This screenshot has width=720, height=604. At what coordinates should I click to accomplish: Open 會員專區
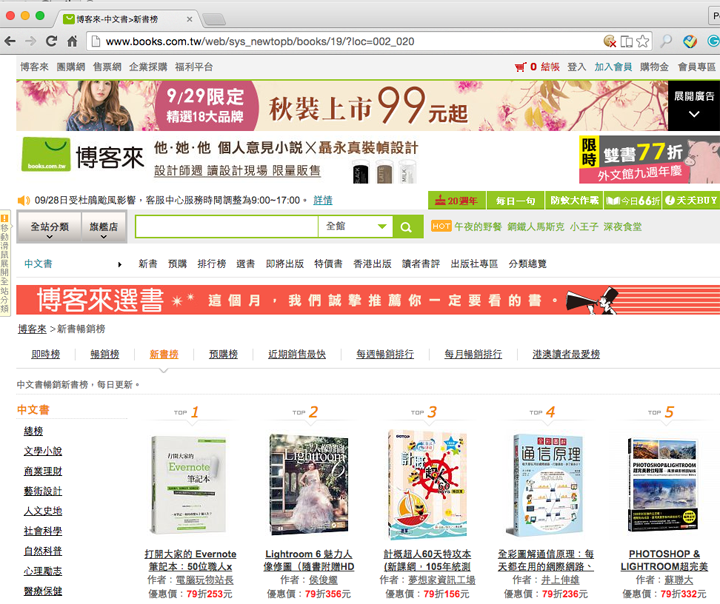pos(697,67)
